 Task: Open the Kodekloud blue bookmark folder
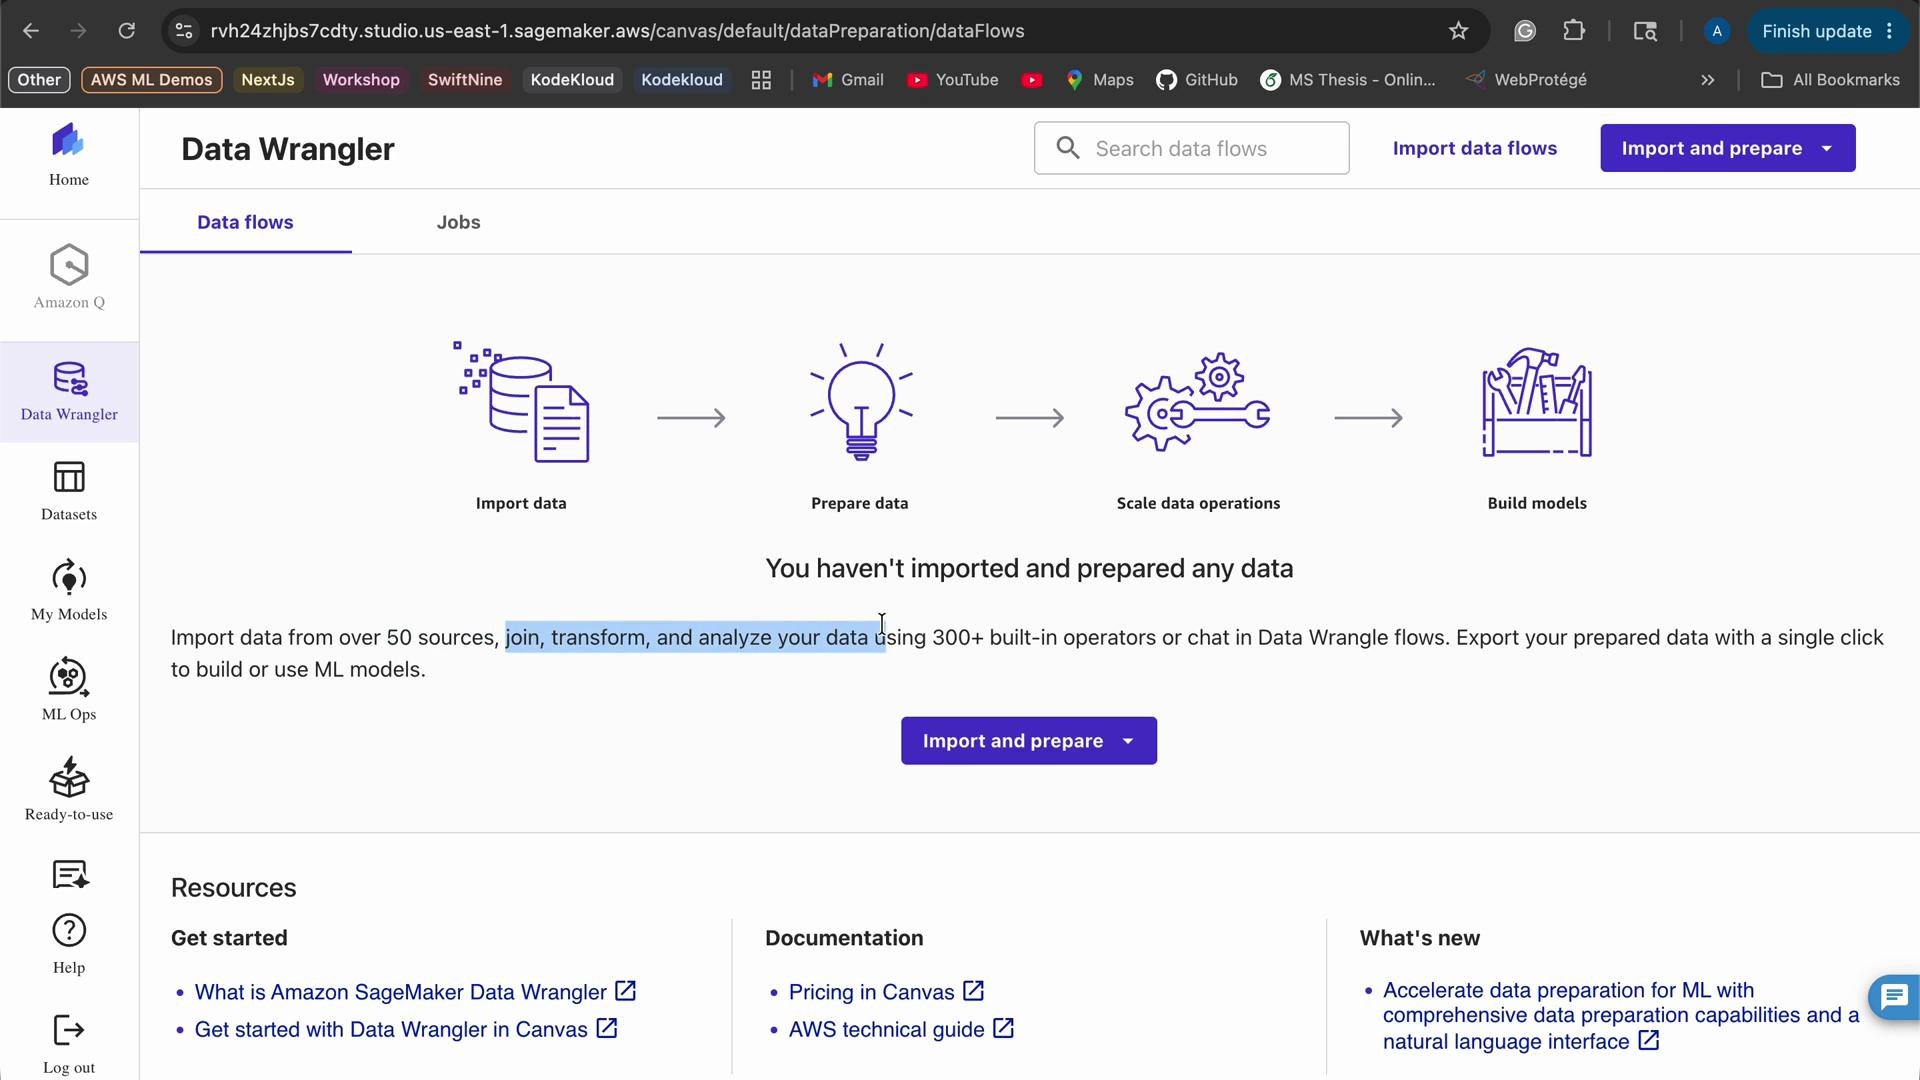[x=682, y=80]
